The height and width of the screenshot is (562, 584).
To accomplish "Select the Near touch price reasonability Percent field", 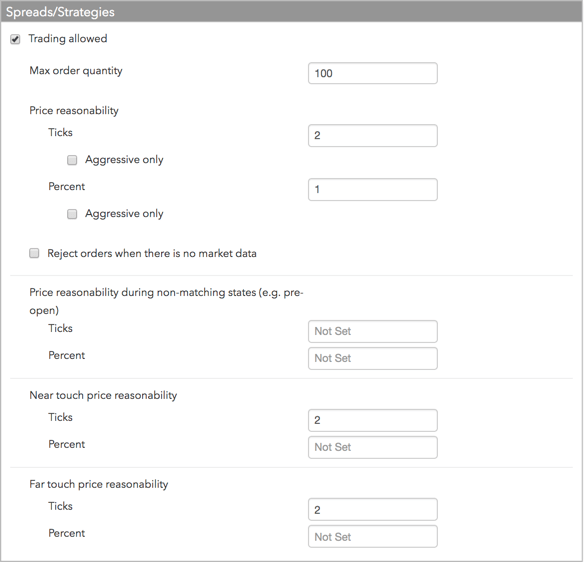I will coord(373,447).
